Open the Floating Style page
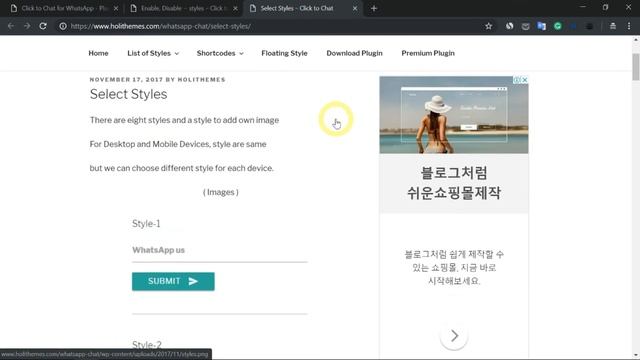The height and width of the screenshot is (360, 640). (284, 53)
